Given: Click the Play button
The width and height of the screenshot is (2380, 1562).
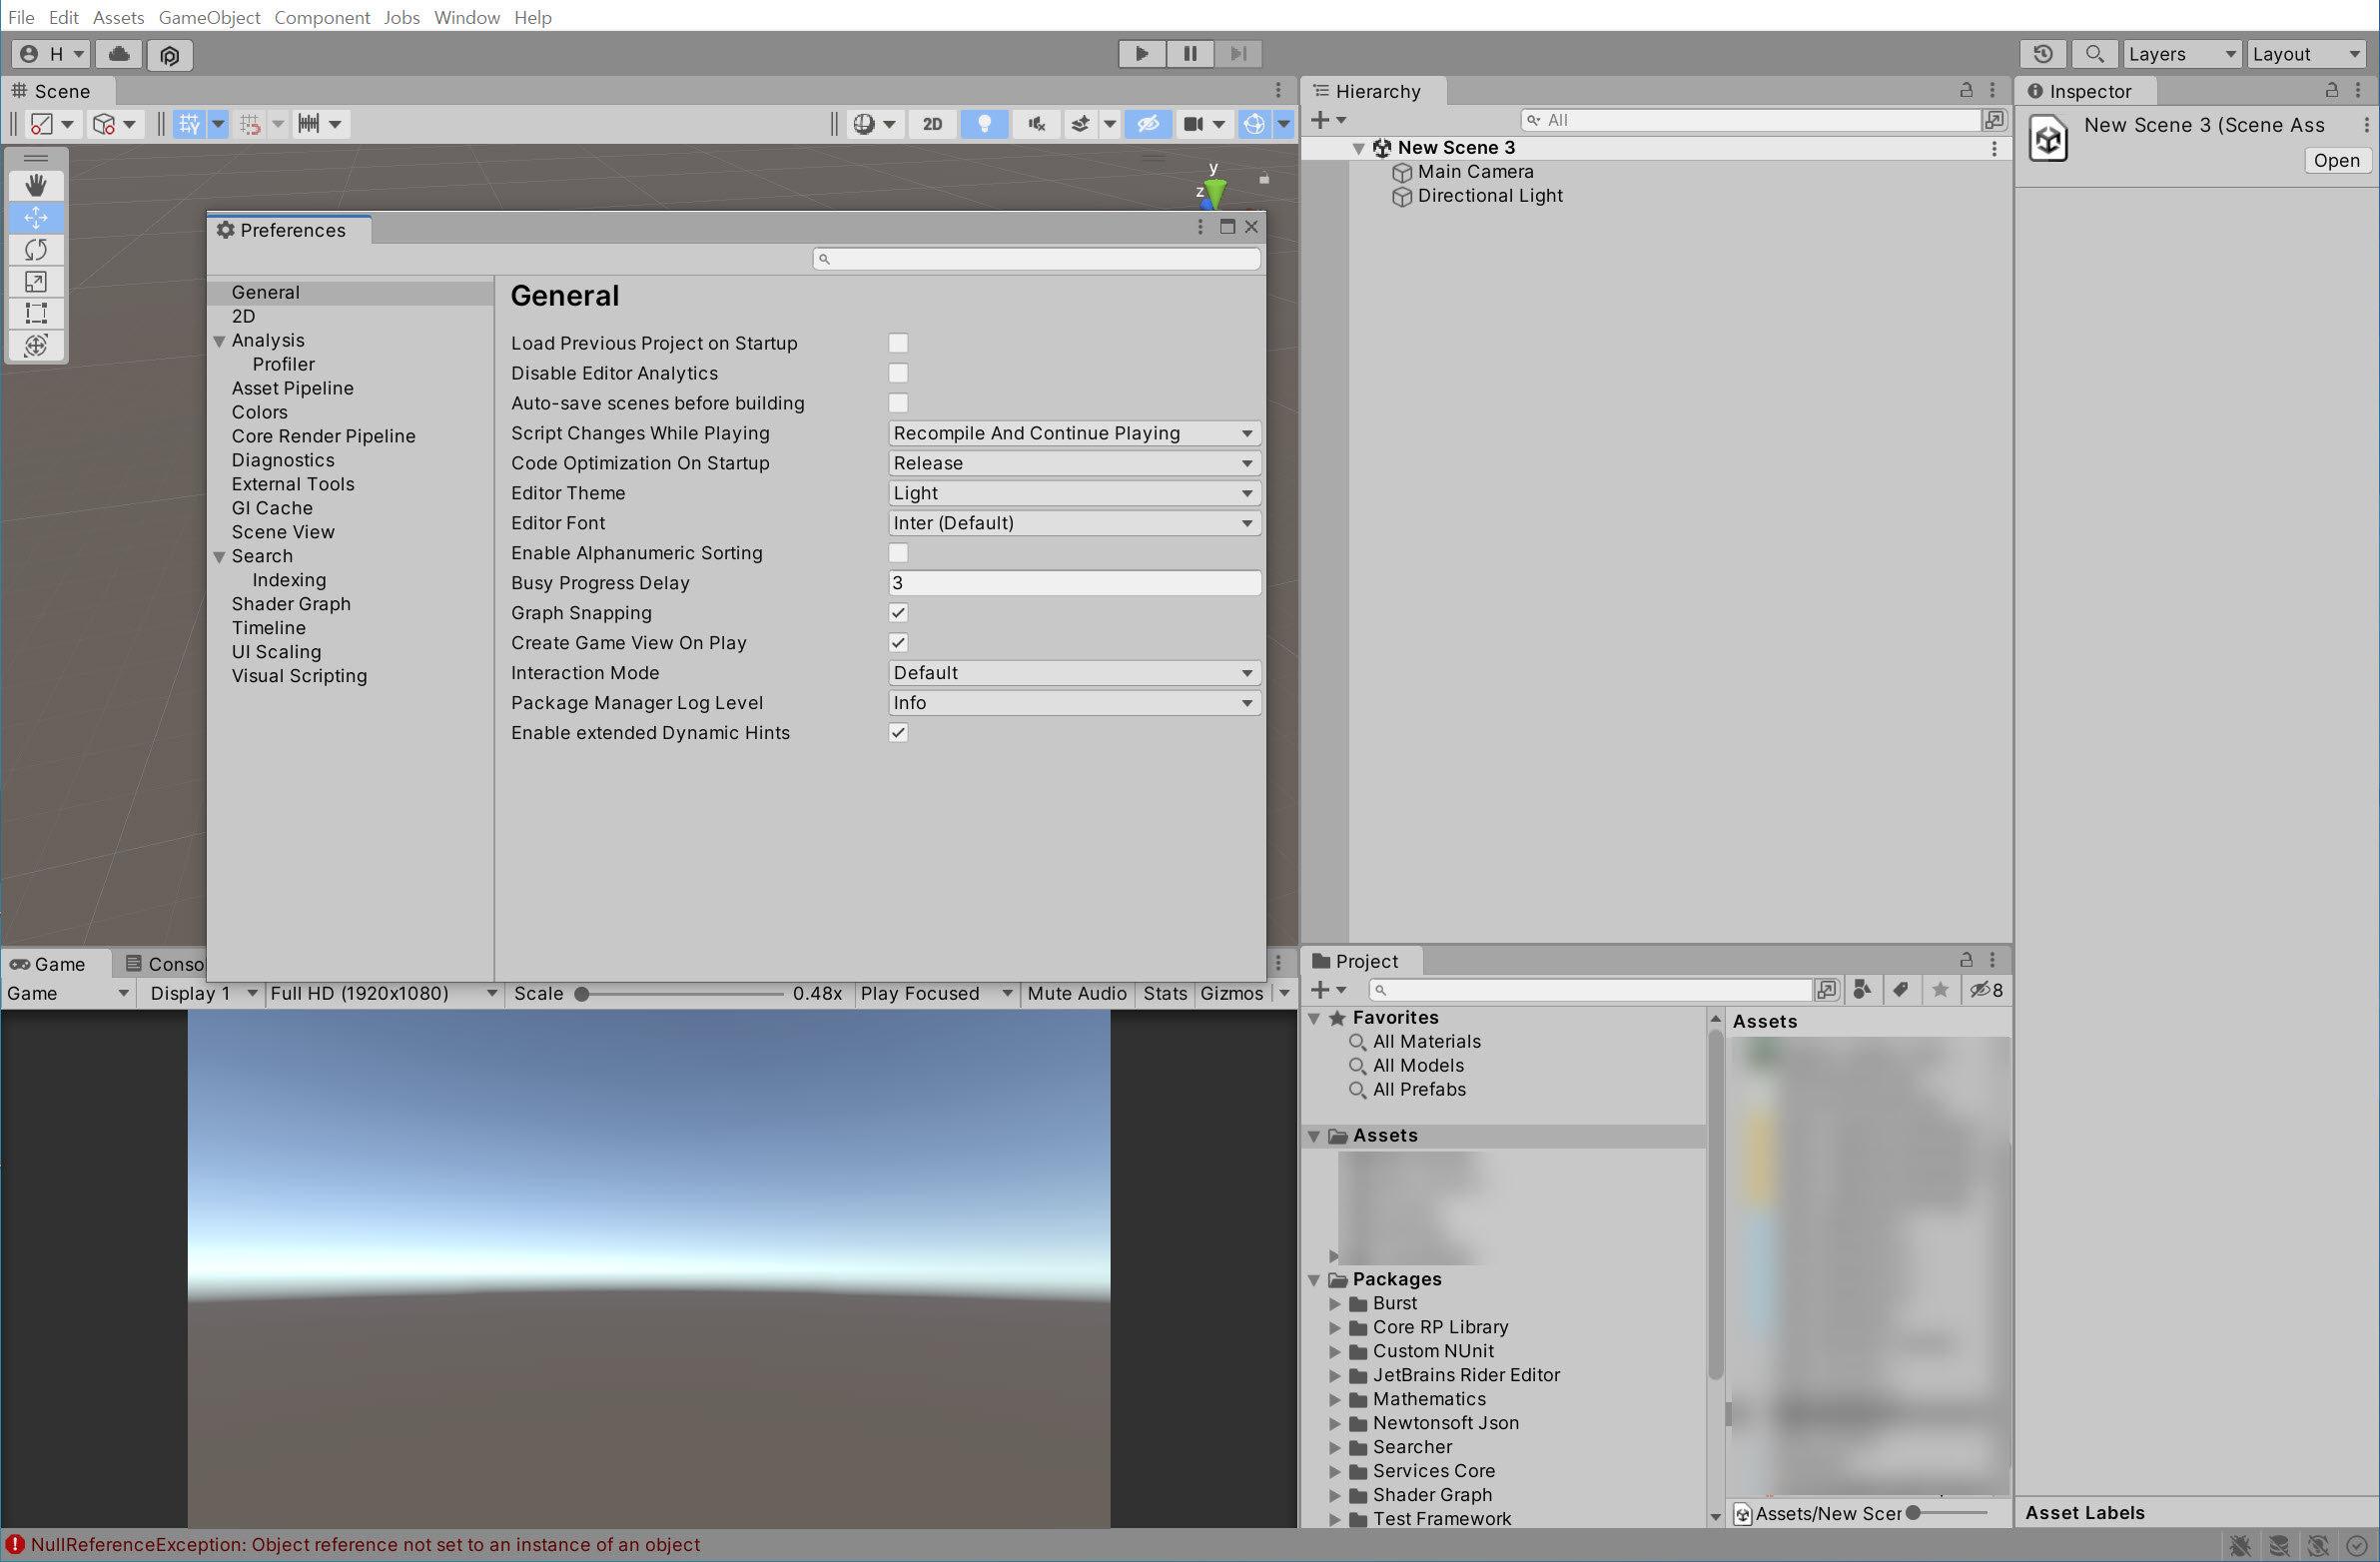Looking at the screenshot, I should click(x=1142, y=54).
